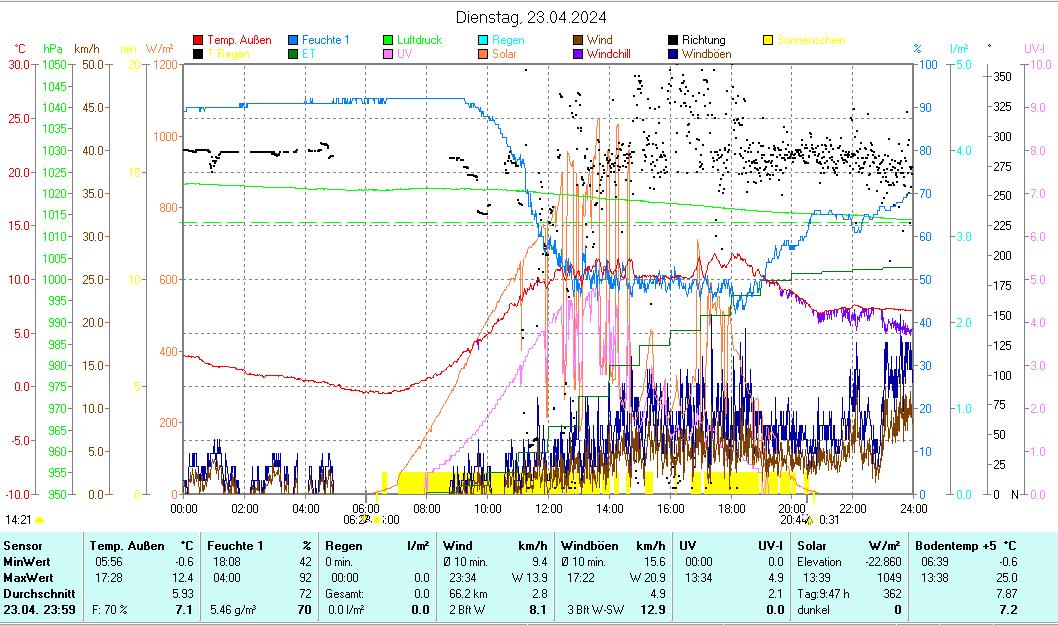This screenshot has height=625, width=1058.
Task: Click the blue Feuchte 1 legend swatch
Action: click(293, 41)
